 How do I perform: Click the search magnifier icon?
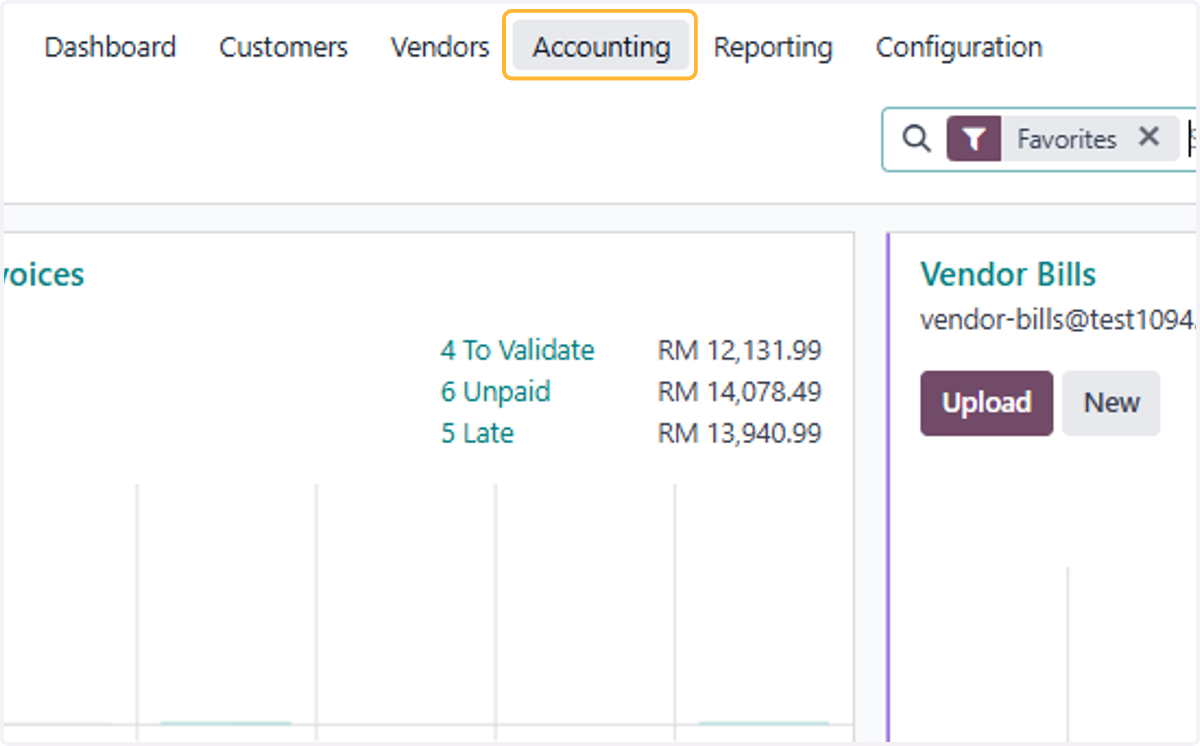tap(916, 139)
